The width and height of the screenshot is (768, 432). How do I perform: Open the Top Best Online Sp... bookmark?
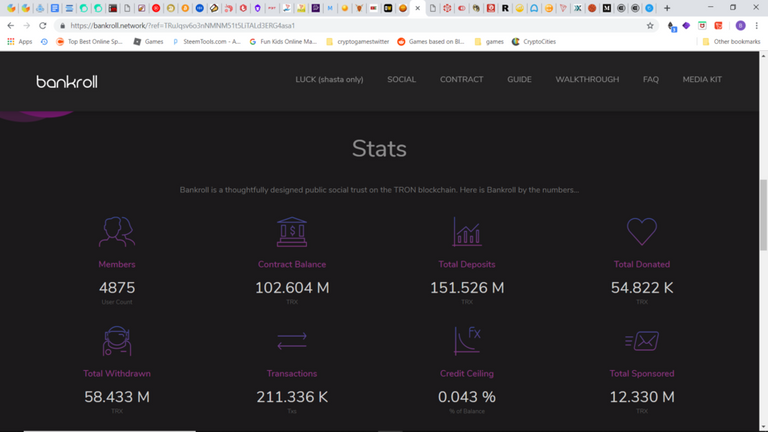(90, 42)
